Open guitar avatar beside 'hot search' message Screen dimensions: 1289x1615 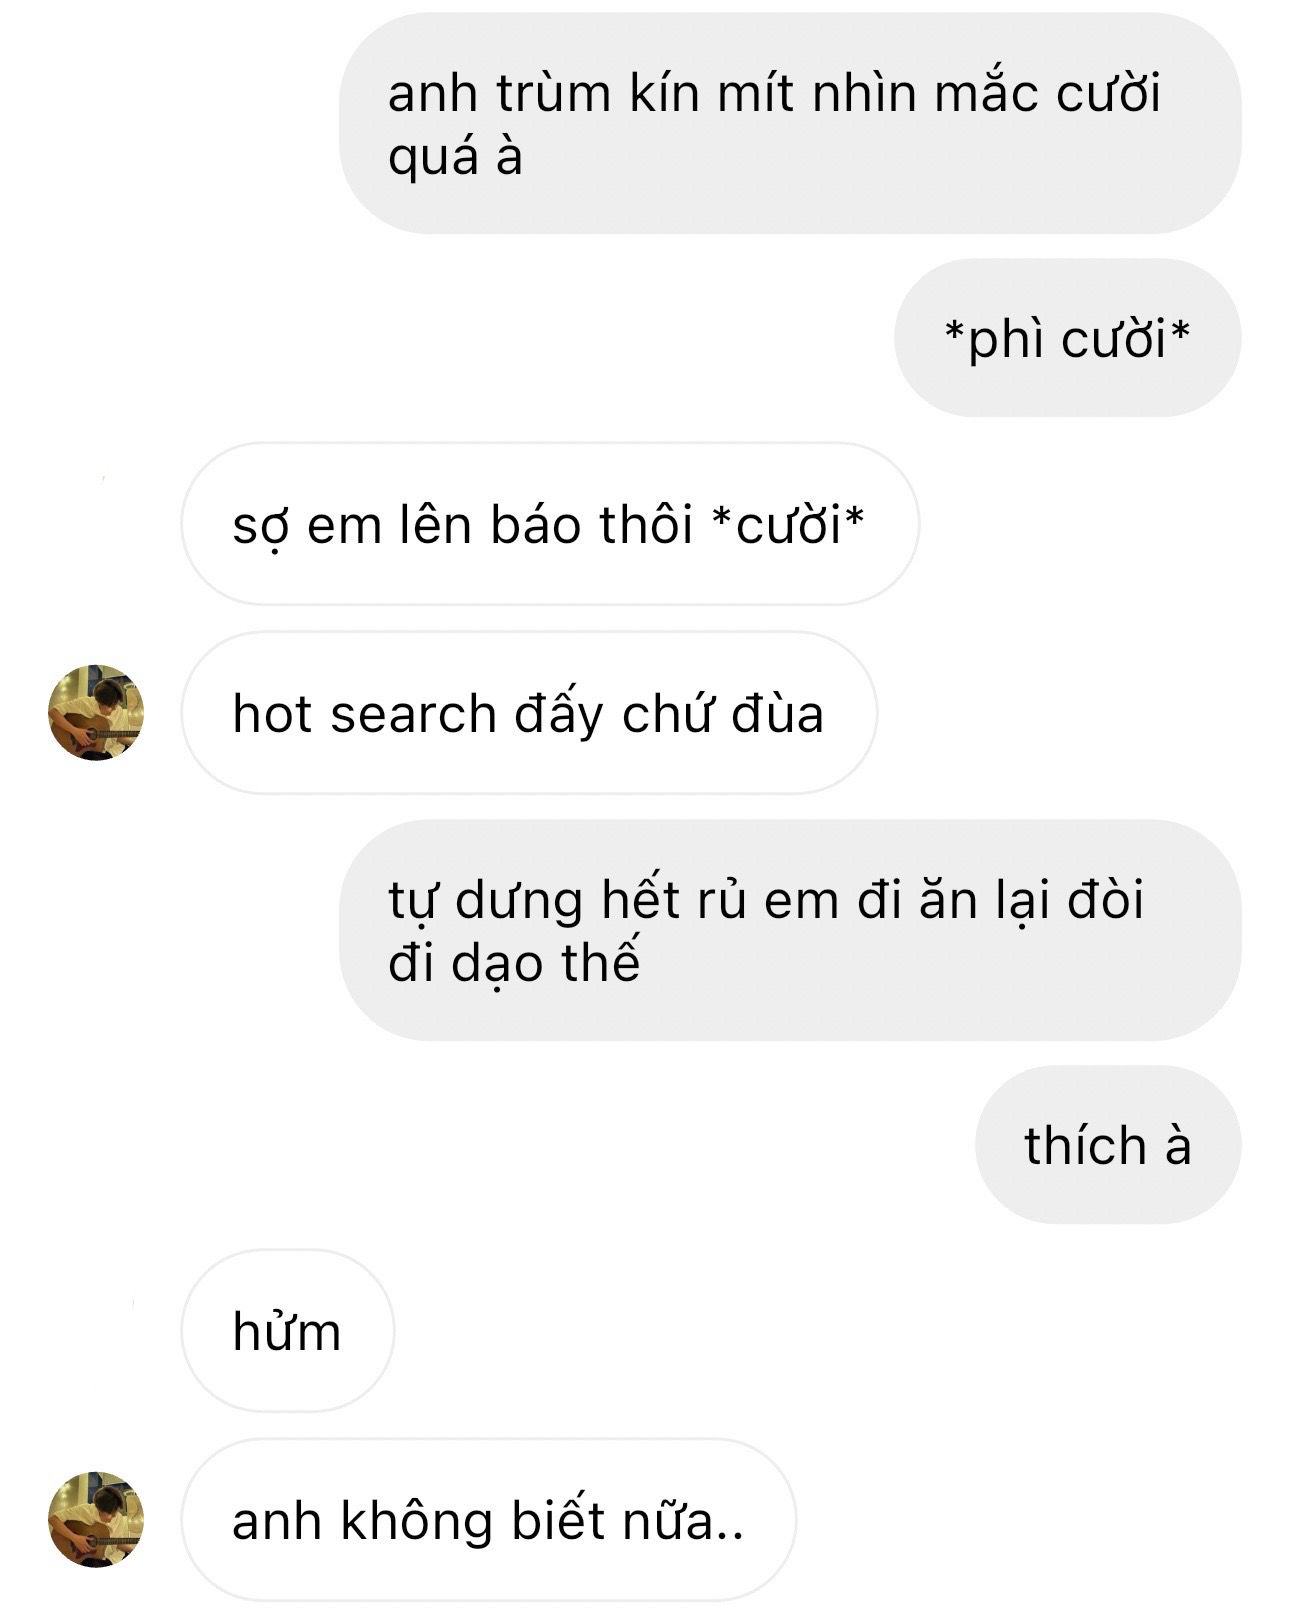point(96,712)
